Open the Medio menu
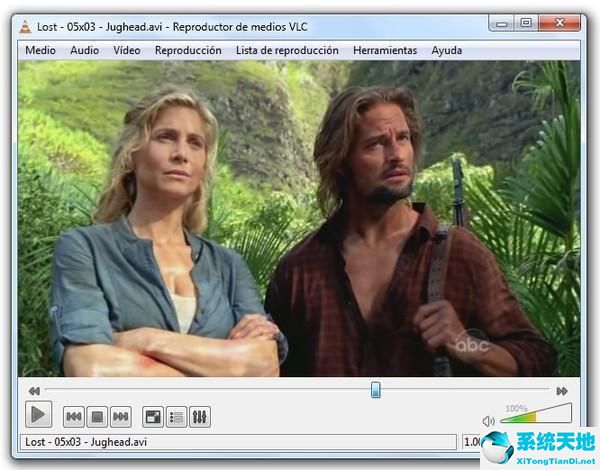Screen dimensions: 600x470 pyautogui.click(x=40, y=51)
